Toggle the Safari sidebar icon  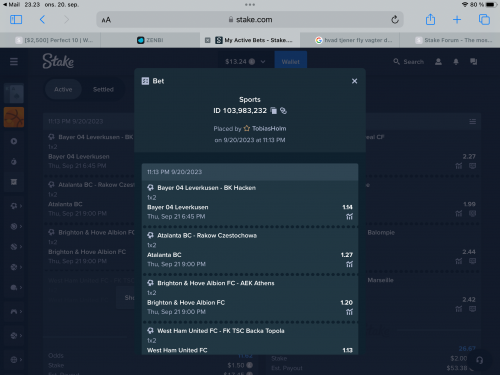16,20
